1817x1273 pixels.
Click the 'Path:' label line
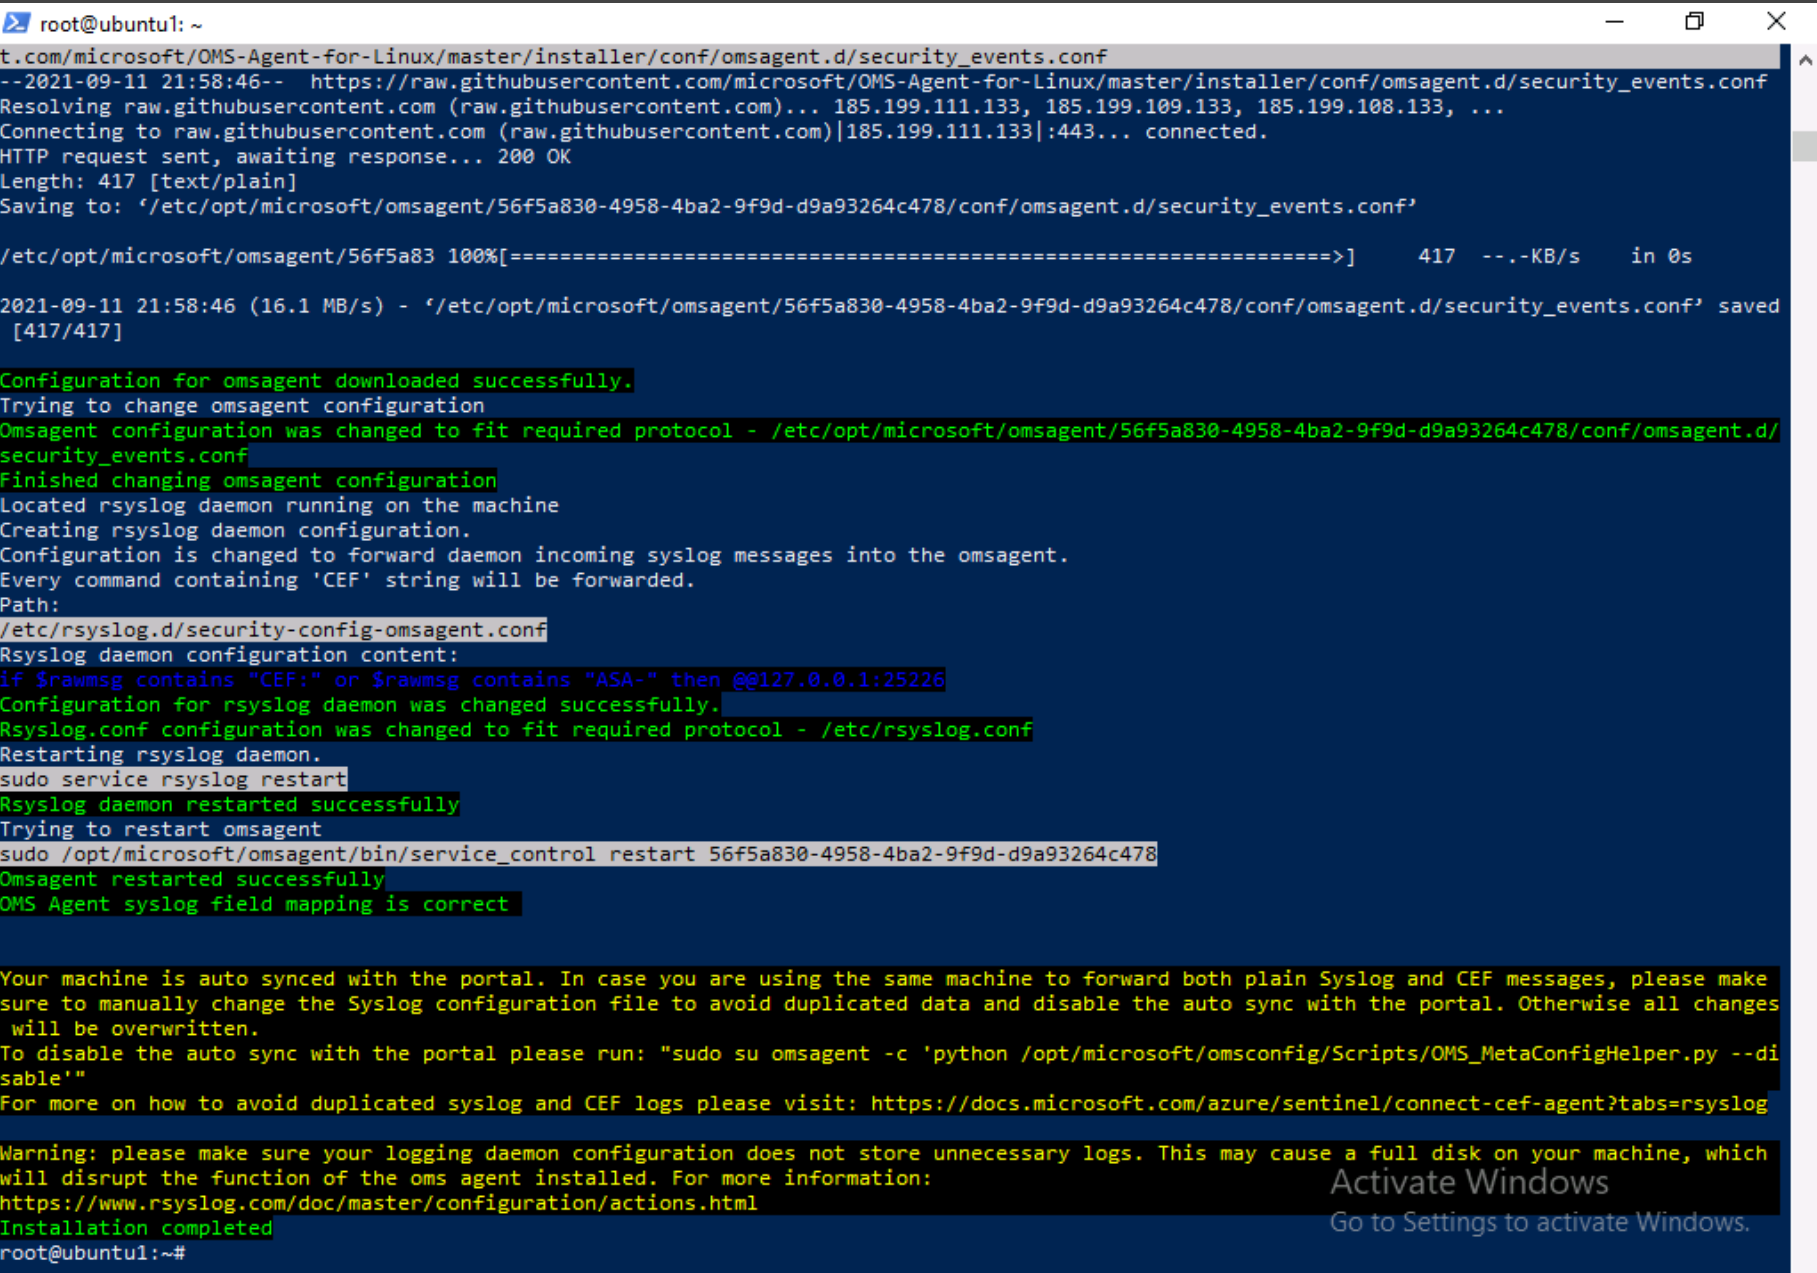pyautogui.click(x=30, y=604)
